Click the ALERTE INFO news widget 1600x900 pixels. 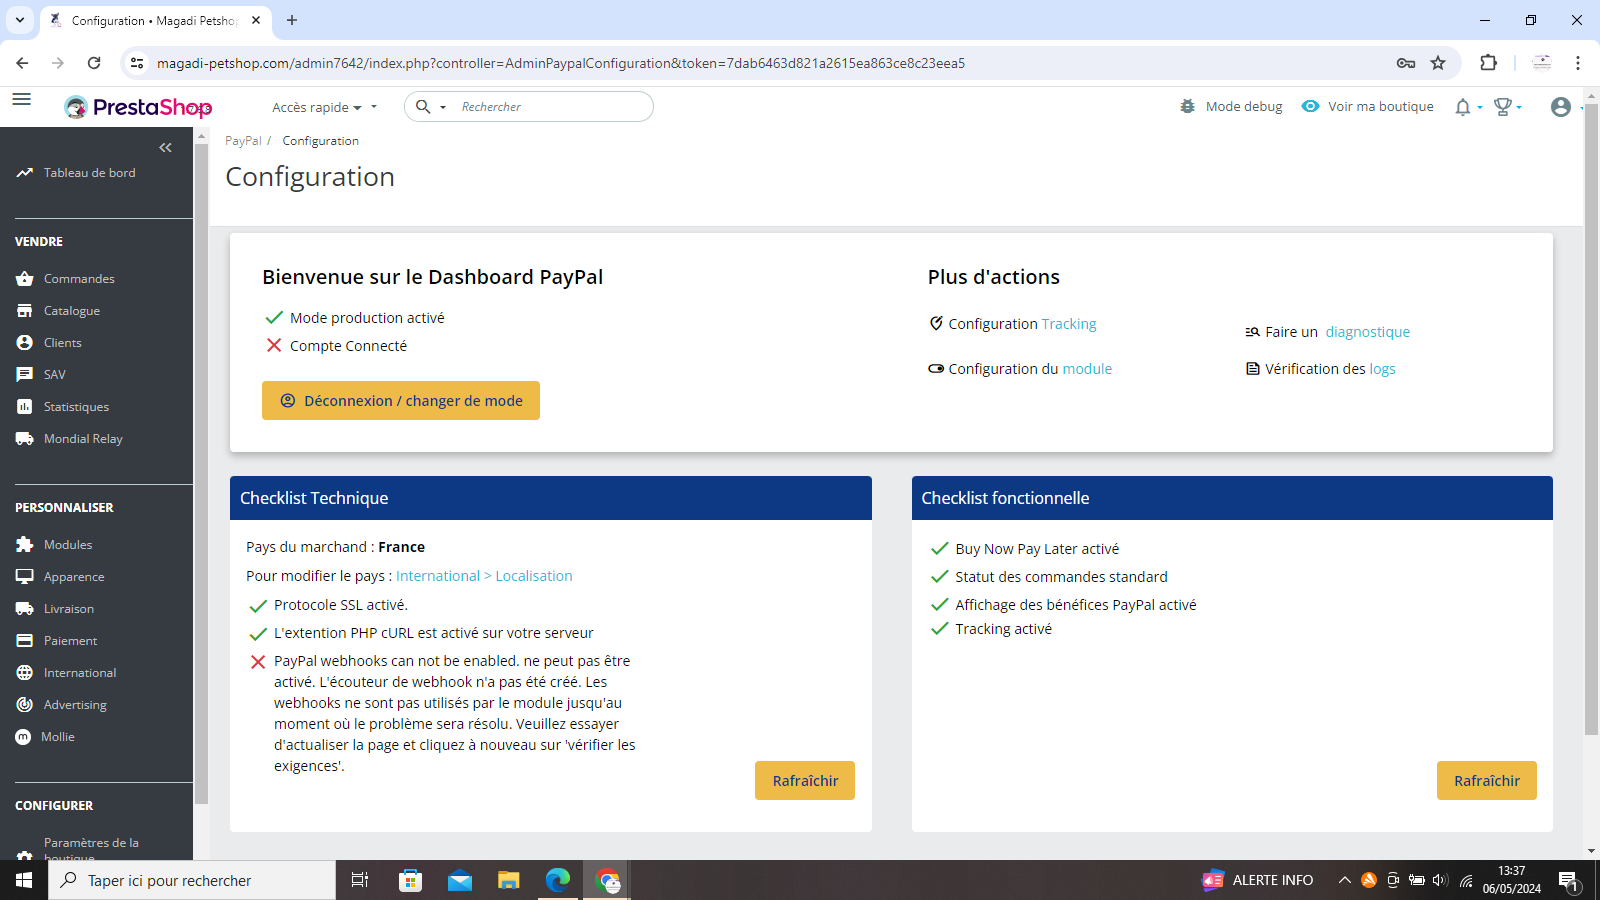pyautogui.click(x=1258, y=880)
